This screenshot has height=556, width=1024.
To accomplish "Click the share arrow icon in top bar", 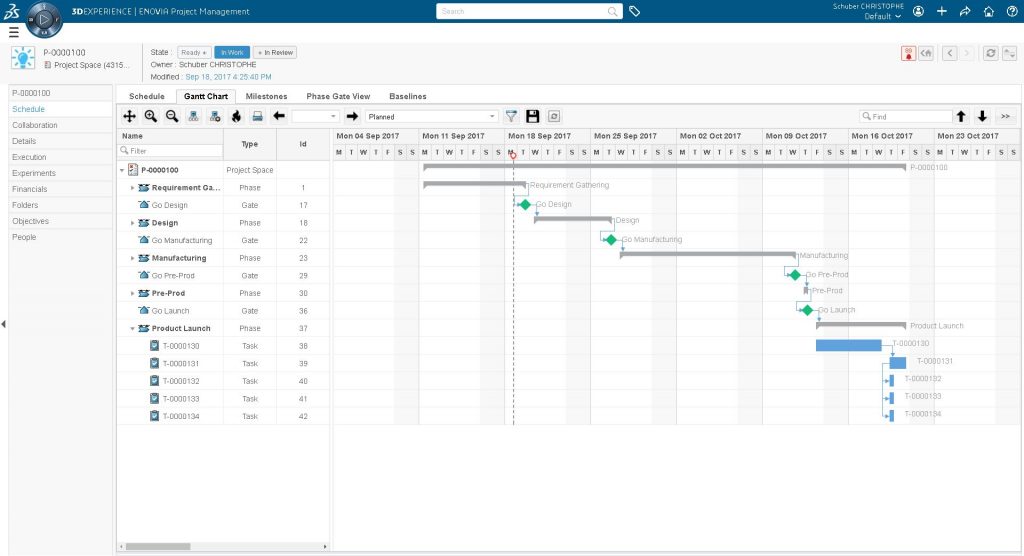I will 965,11.
